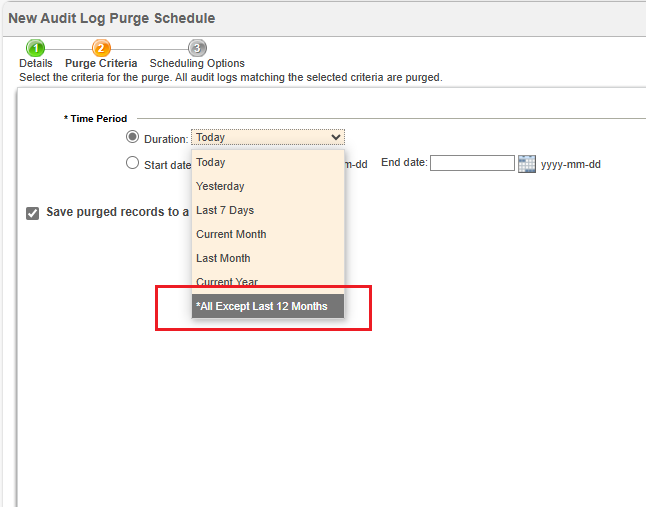Image resolution: width=646 pixels, height=507 pixels.
Task: Select the Duration radio button
Action: click(133, 137)
